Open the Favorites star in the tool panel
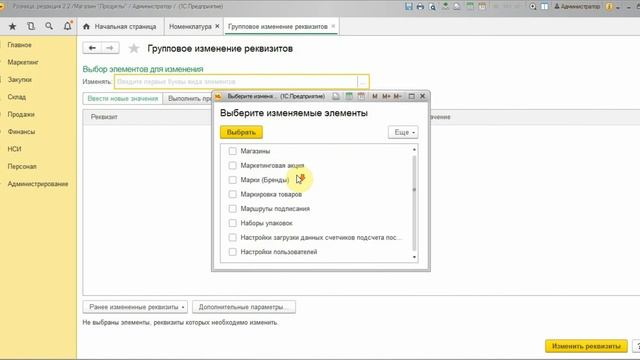 pyautogui.click(x=12, y=27)
